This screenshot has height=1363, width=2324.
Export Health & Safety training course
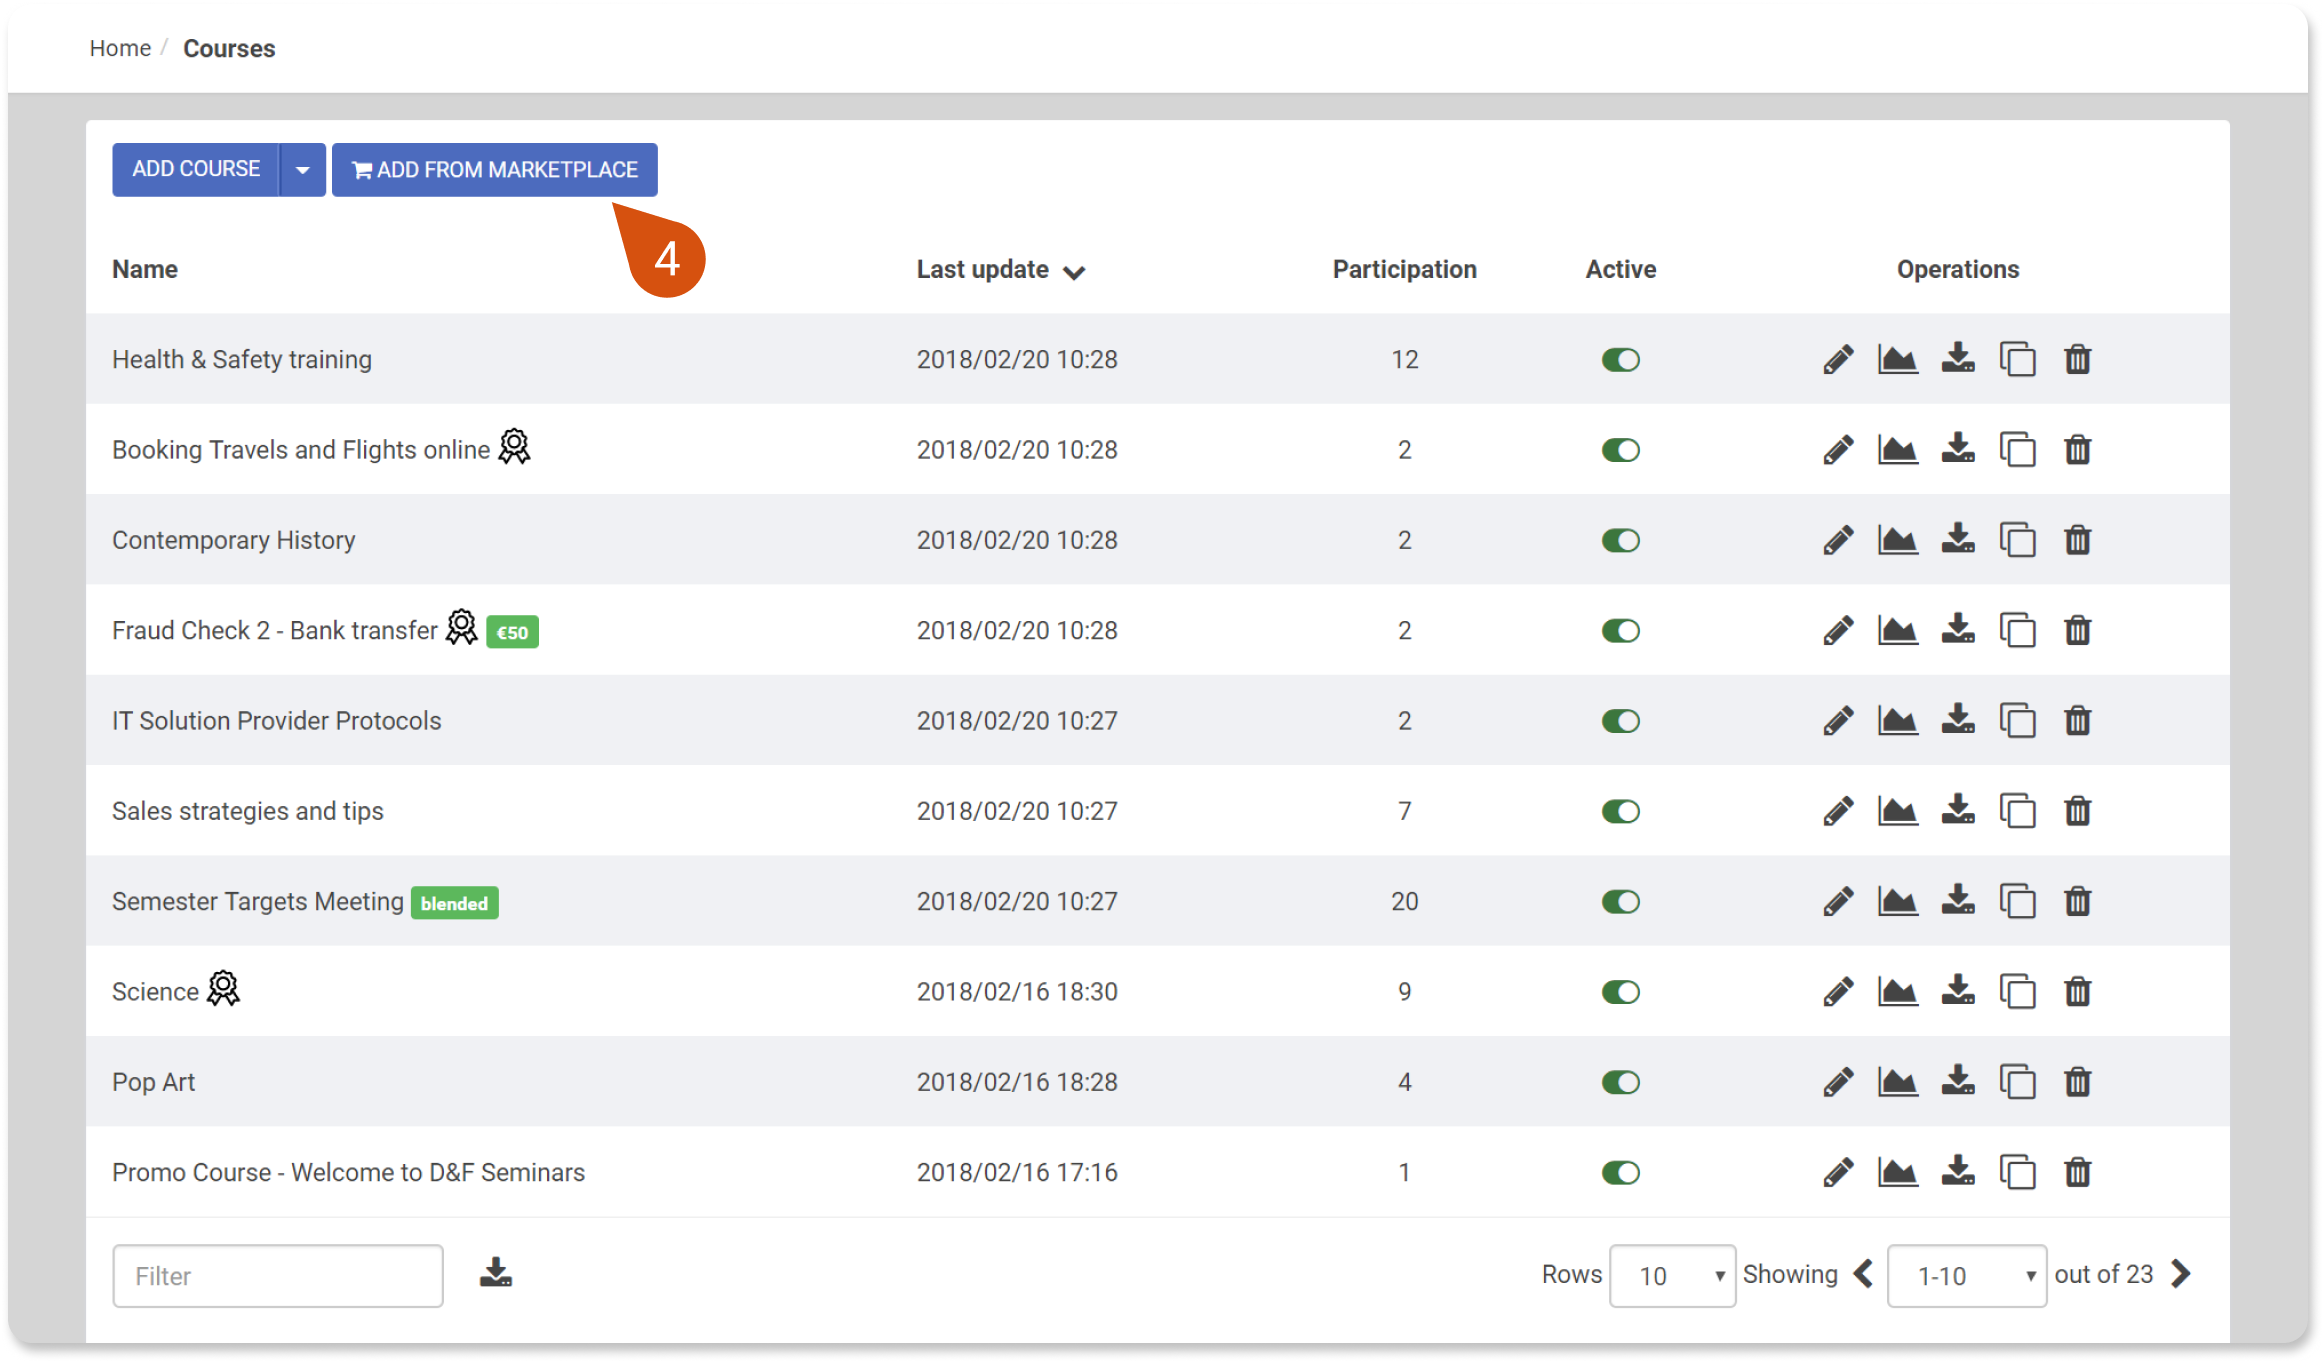click(x=1958, y=359)
